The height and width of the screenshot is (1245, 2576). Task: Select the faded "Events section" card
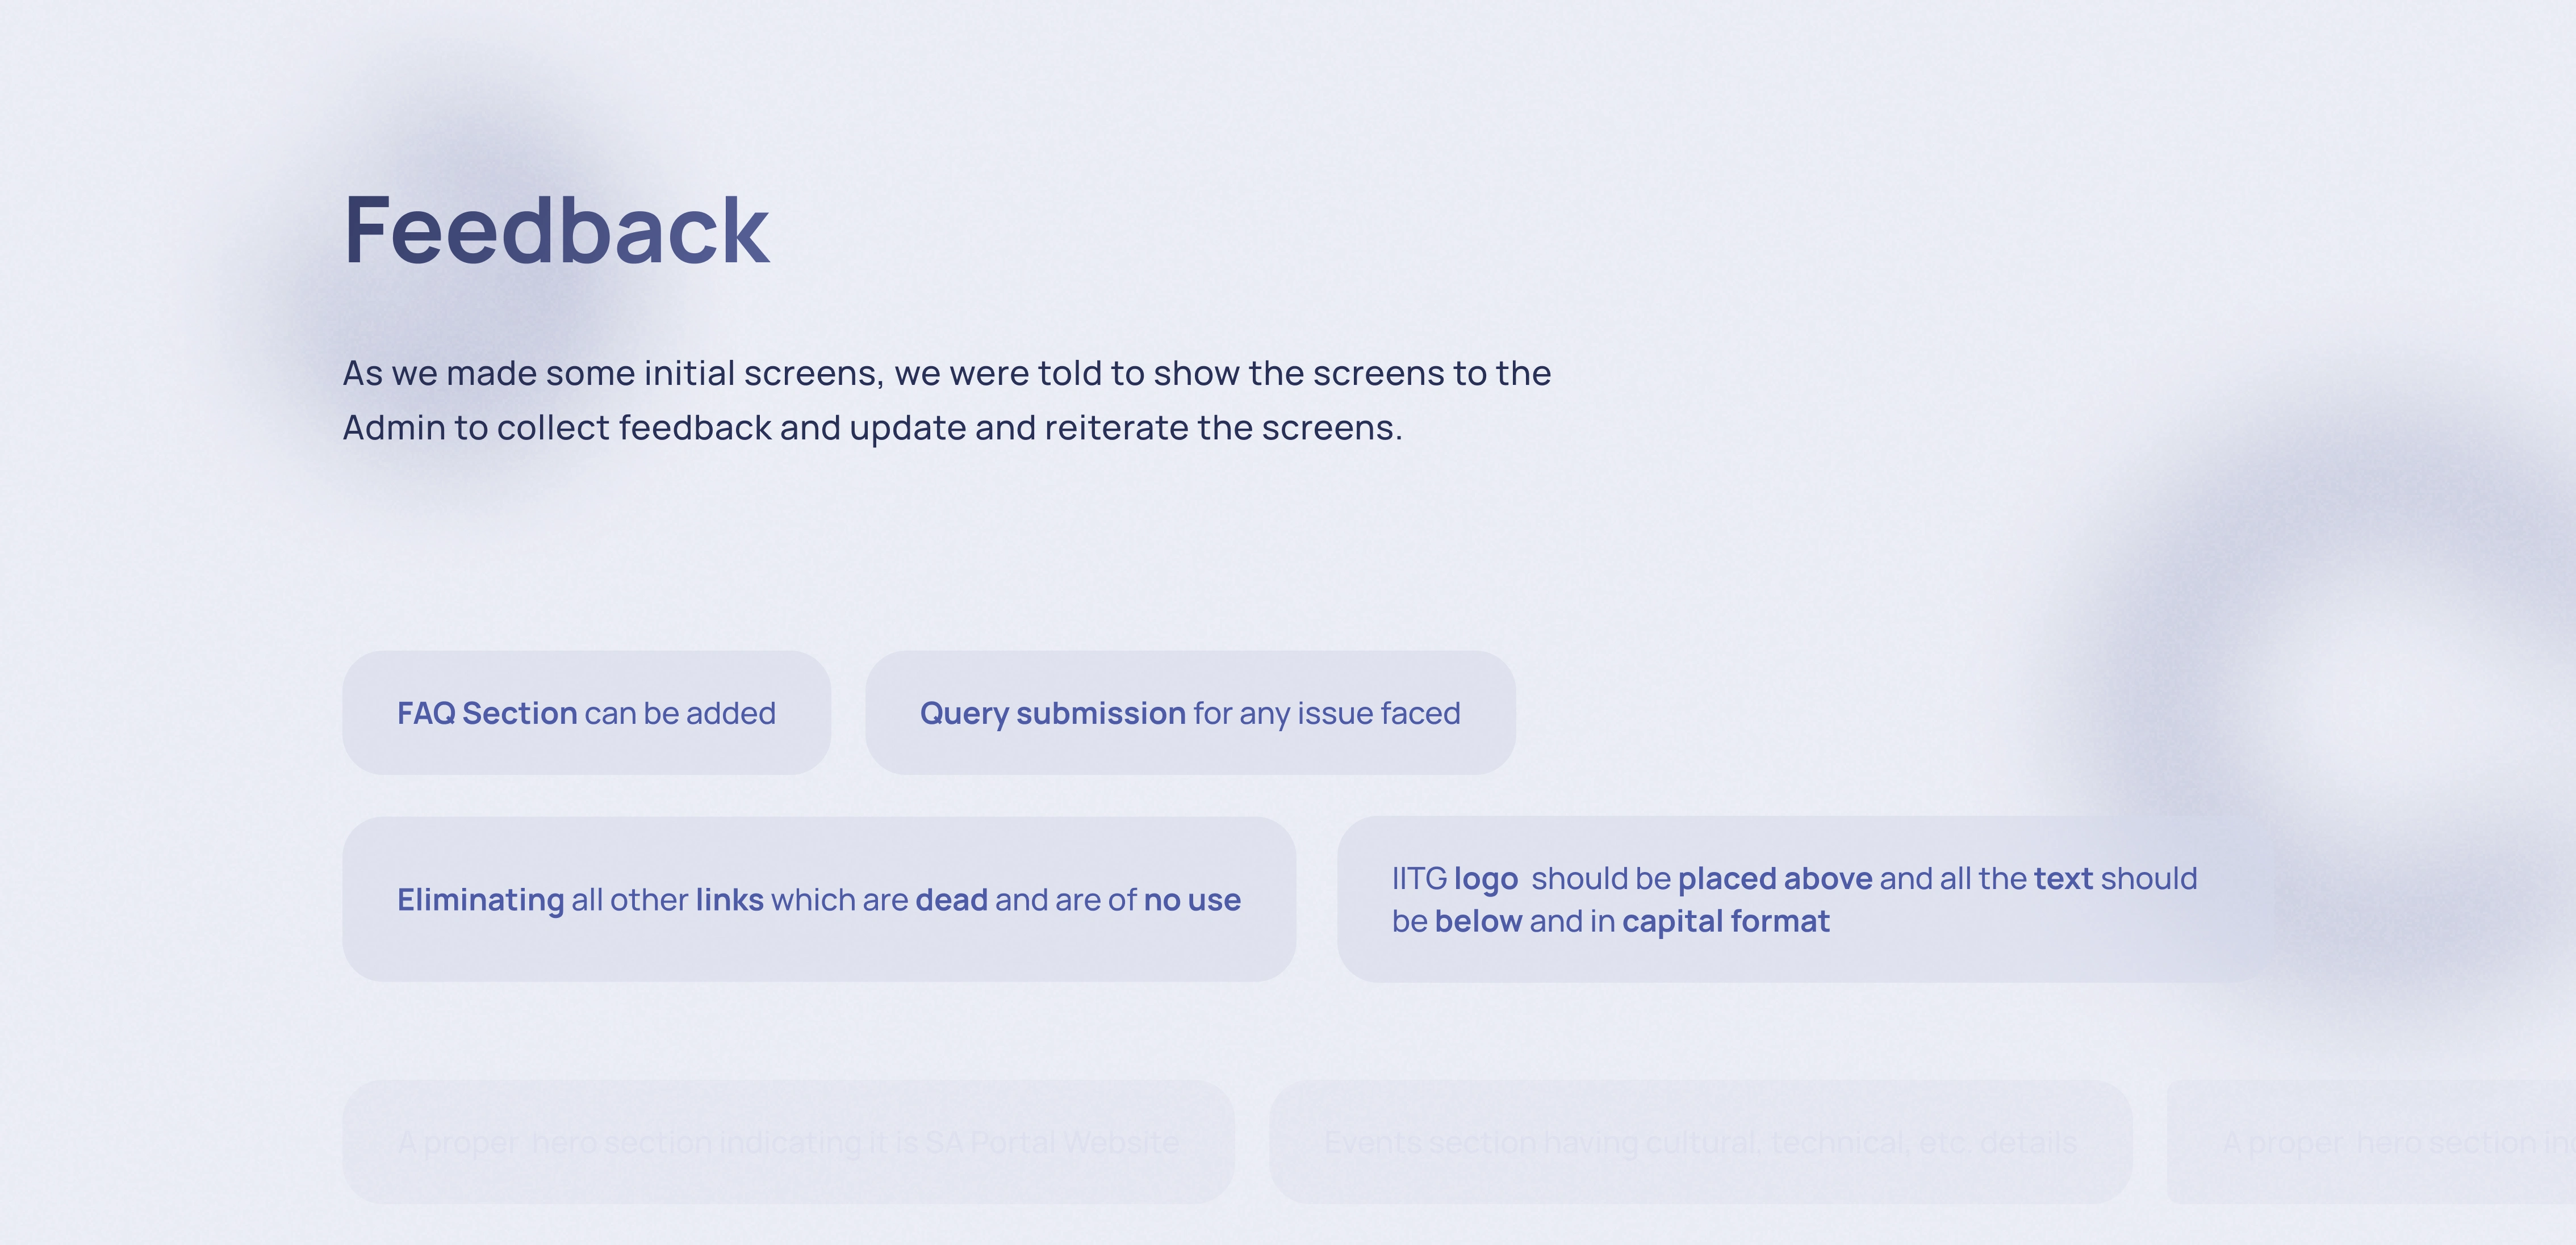(x=1700, y=1141)
